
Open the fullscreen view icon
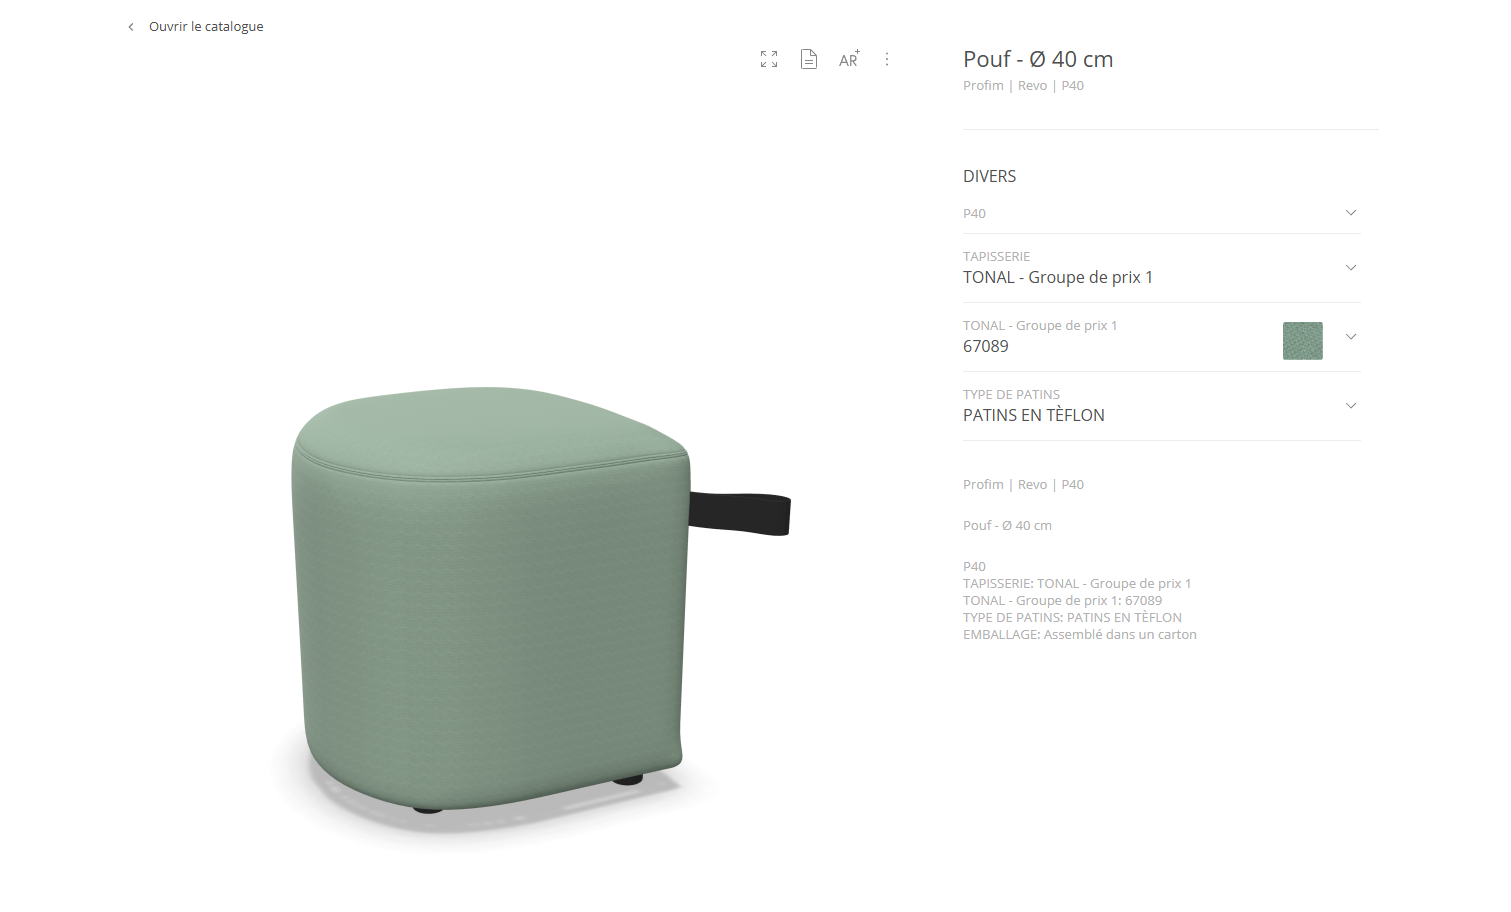[x=768, y=60]
